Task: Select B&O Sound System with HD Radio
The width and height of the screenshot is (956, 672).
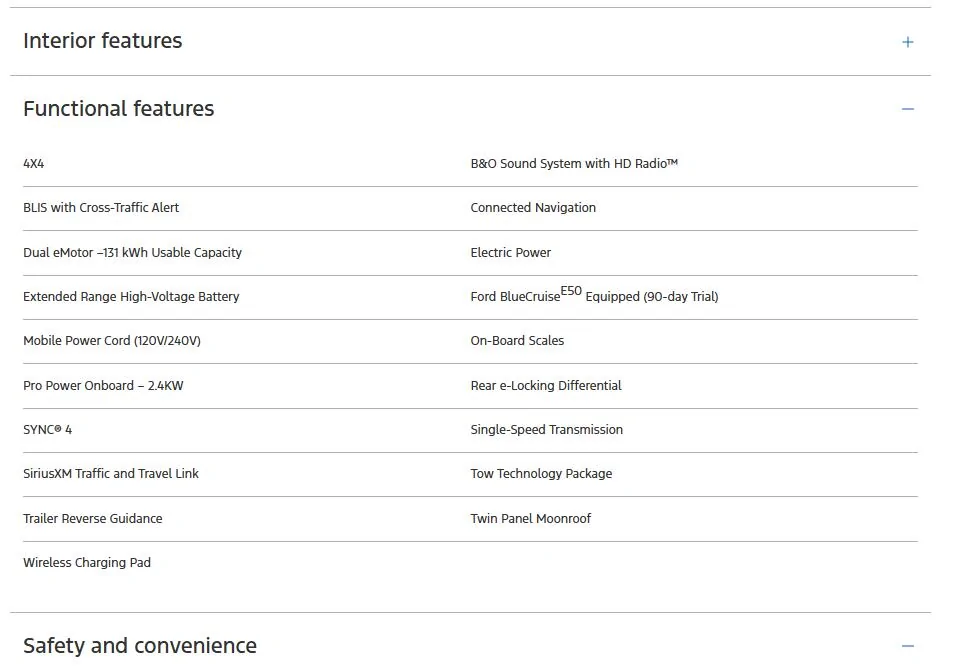Action: (574, 163)
